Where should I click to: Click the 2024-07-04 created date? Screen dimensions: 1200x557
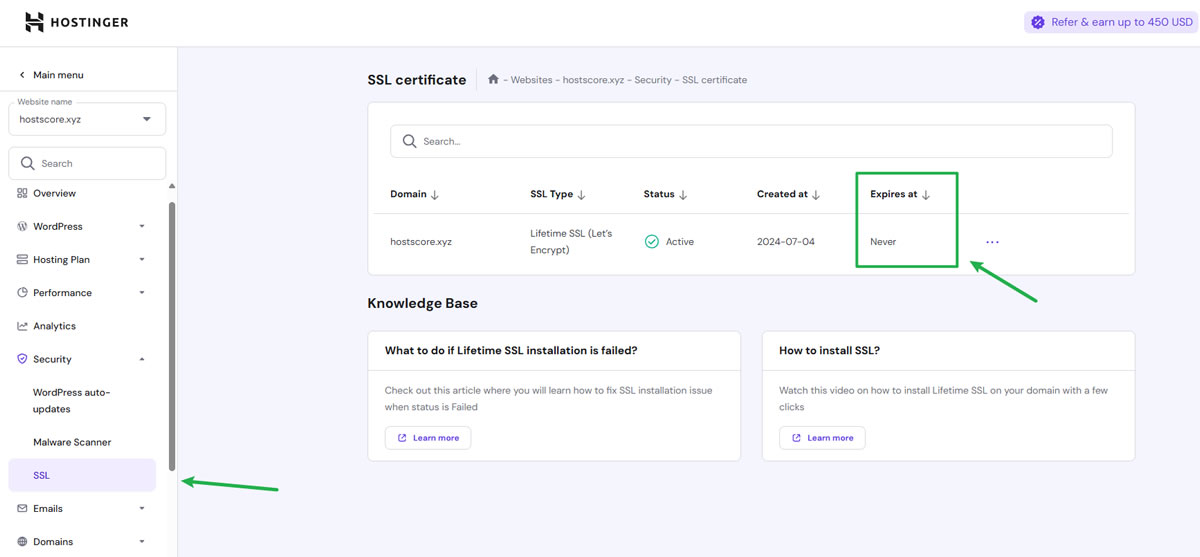(786, 242)
